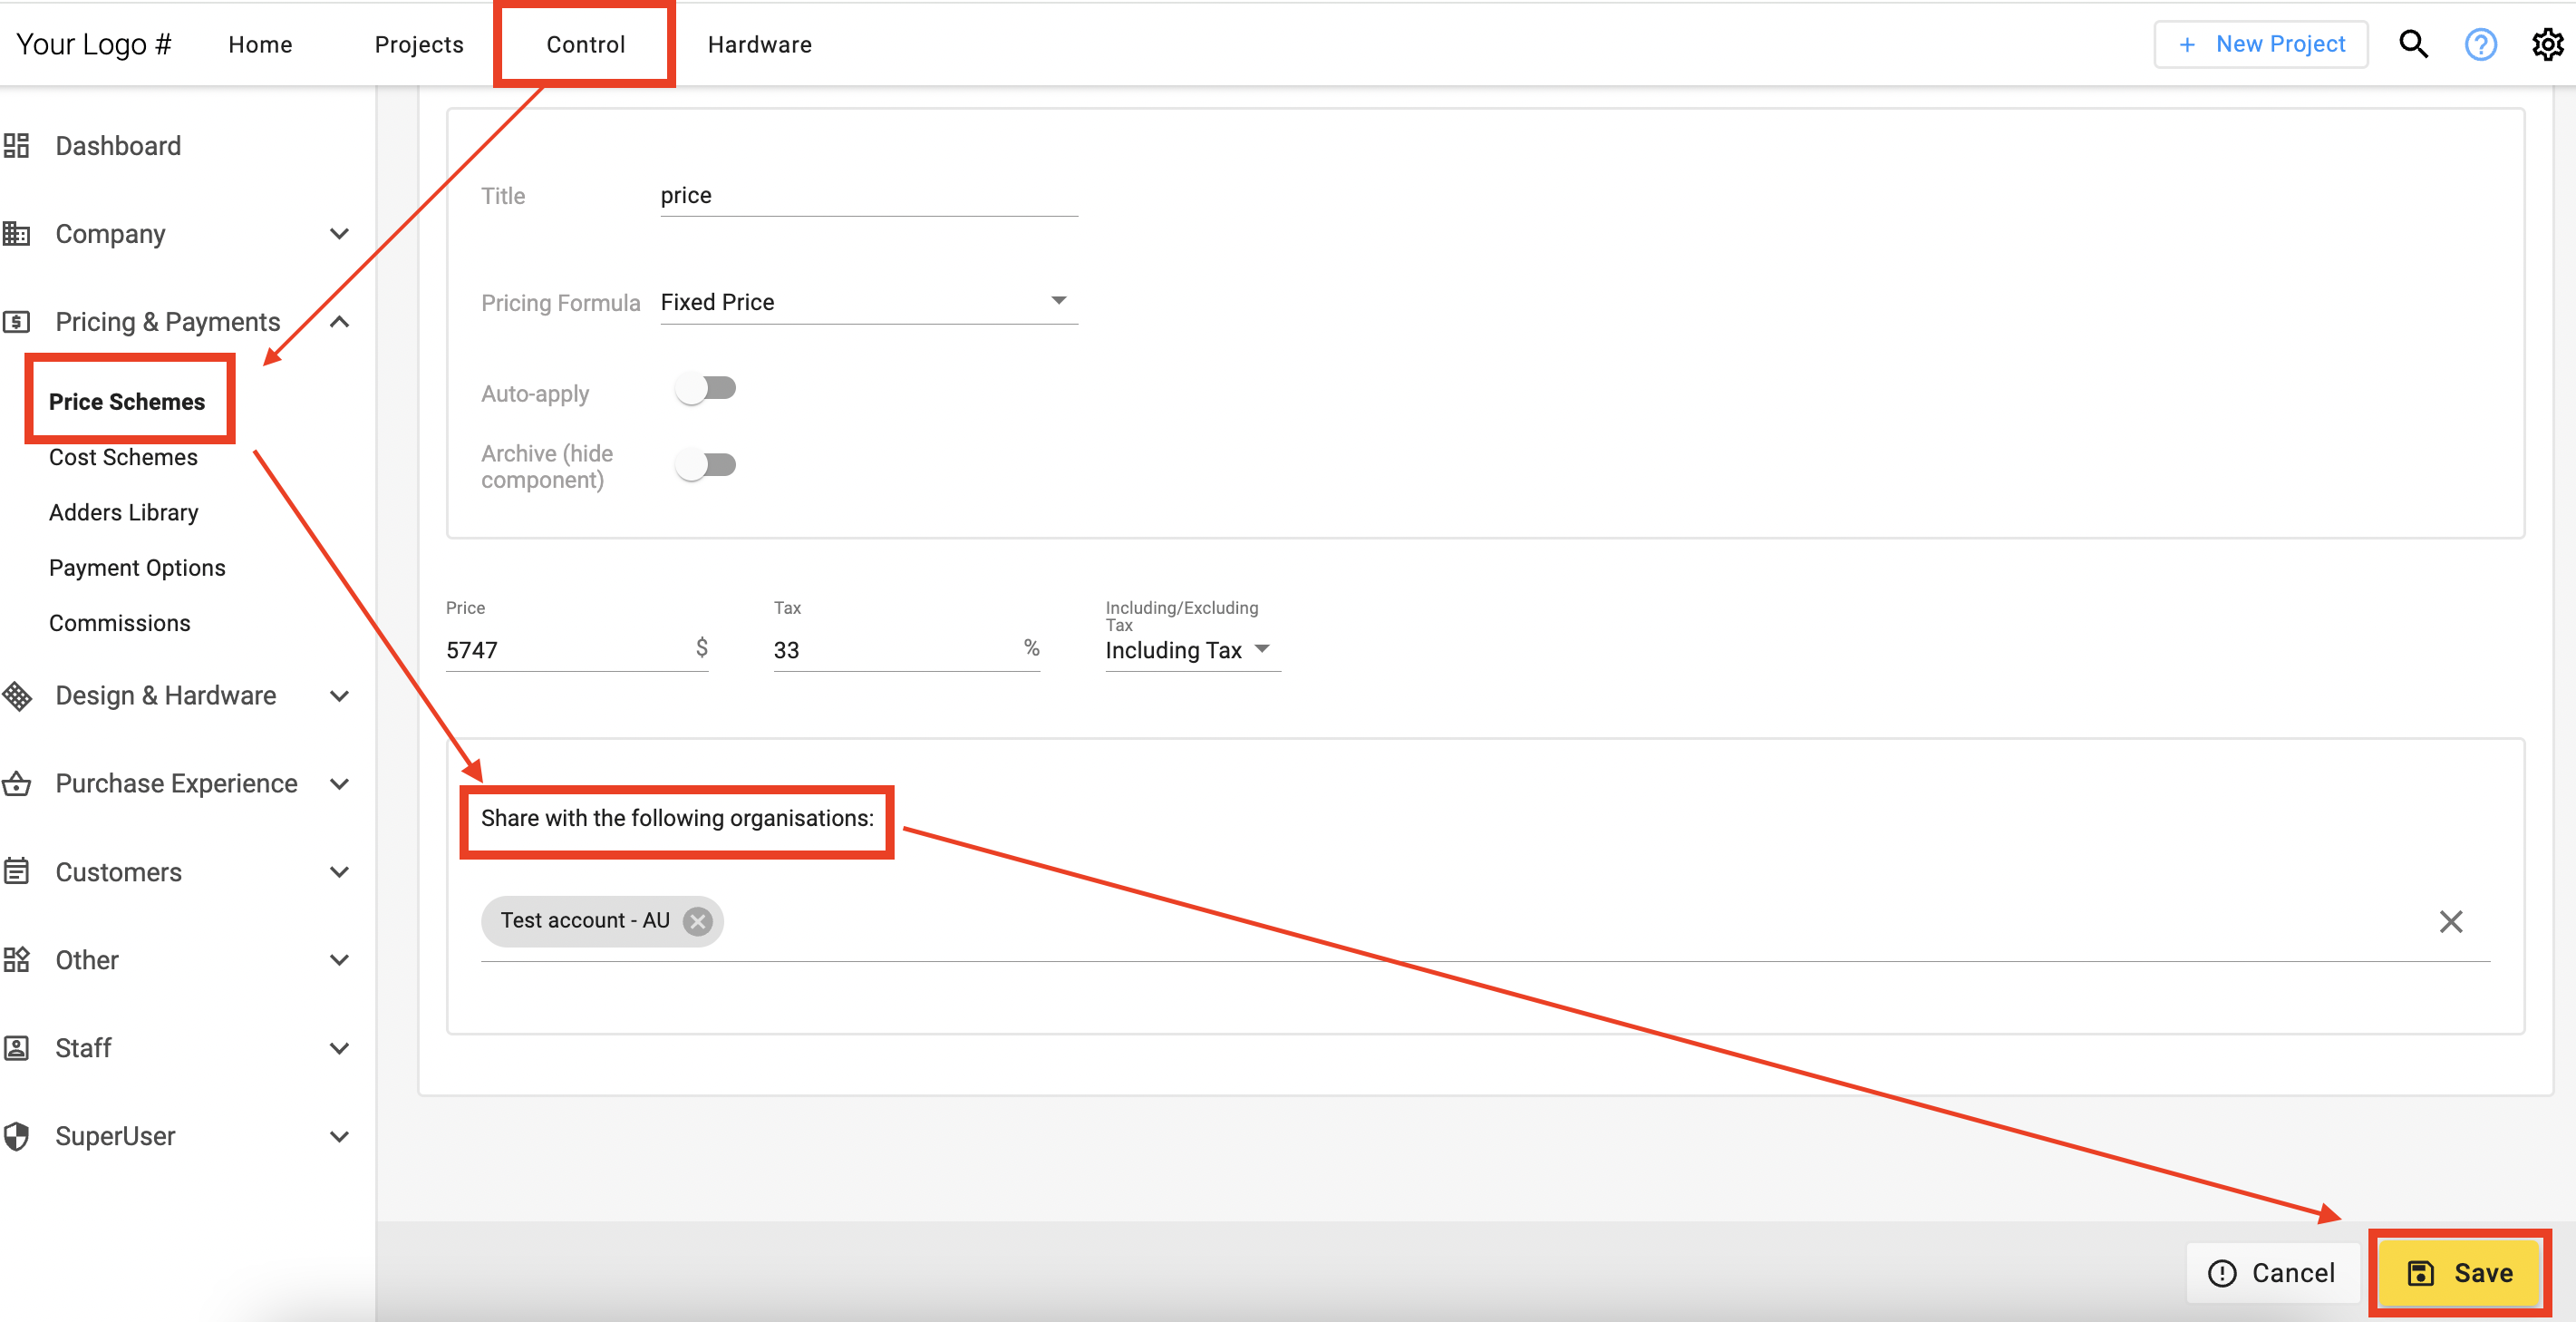This screenshot has width=2576, height=1322.
Task: Toggle Archive (hide component) switch
Action: pyautogui.click(x=706, y=465)
